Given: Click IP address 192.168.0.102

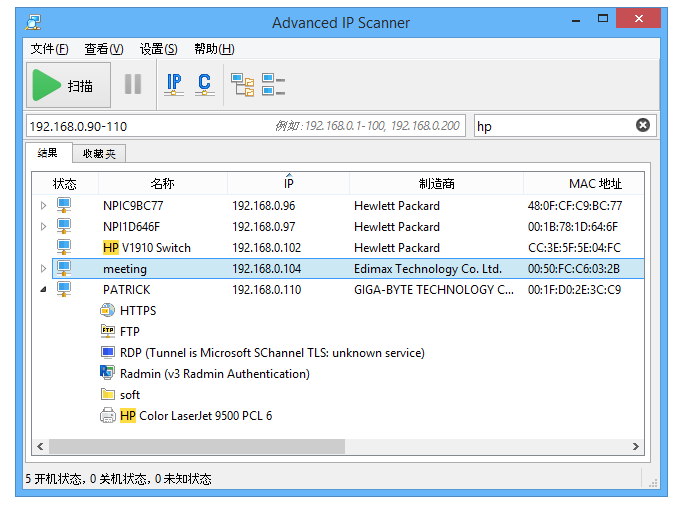Looking at the screenshot, I should (267, 248).
